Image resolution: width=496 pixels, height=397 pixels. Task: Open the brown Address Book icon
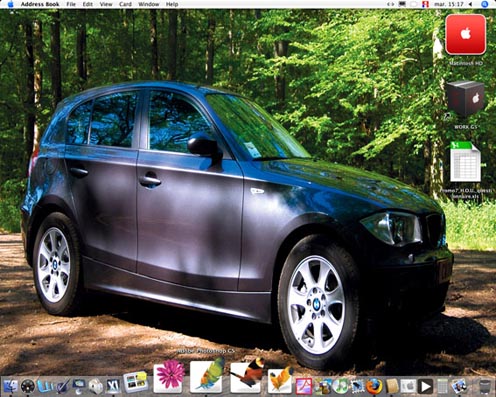point(392,386)
